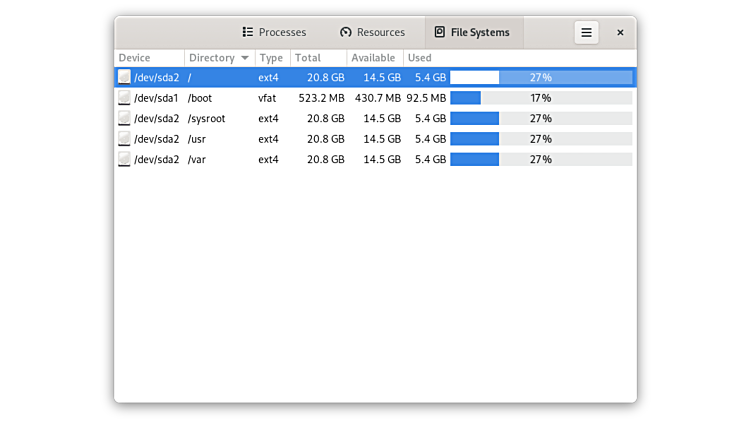Click the 17% usage bar for /boot
Image resolution: width=752 pixels, height=423 pixels.
(540, 98)
